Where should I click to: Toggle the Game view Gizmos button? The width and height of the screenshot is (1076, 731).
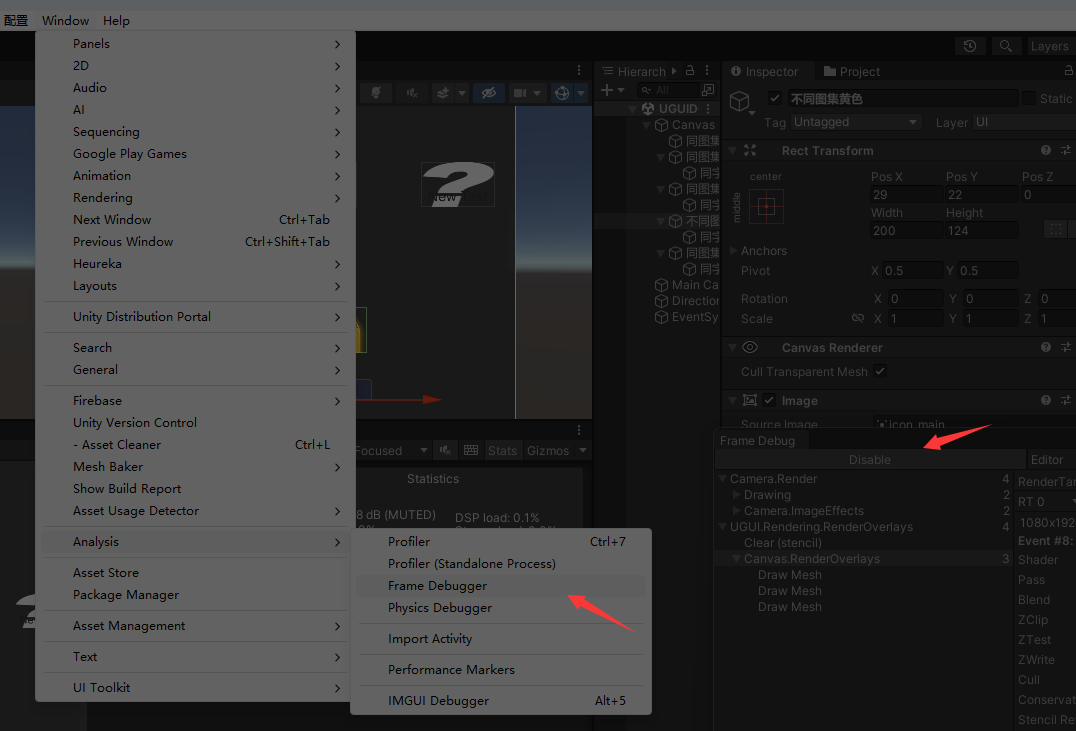tap(548, 450)
